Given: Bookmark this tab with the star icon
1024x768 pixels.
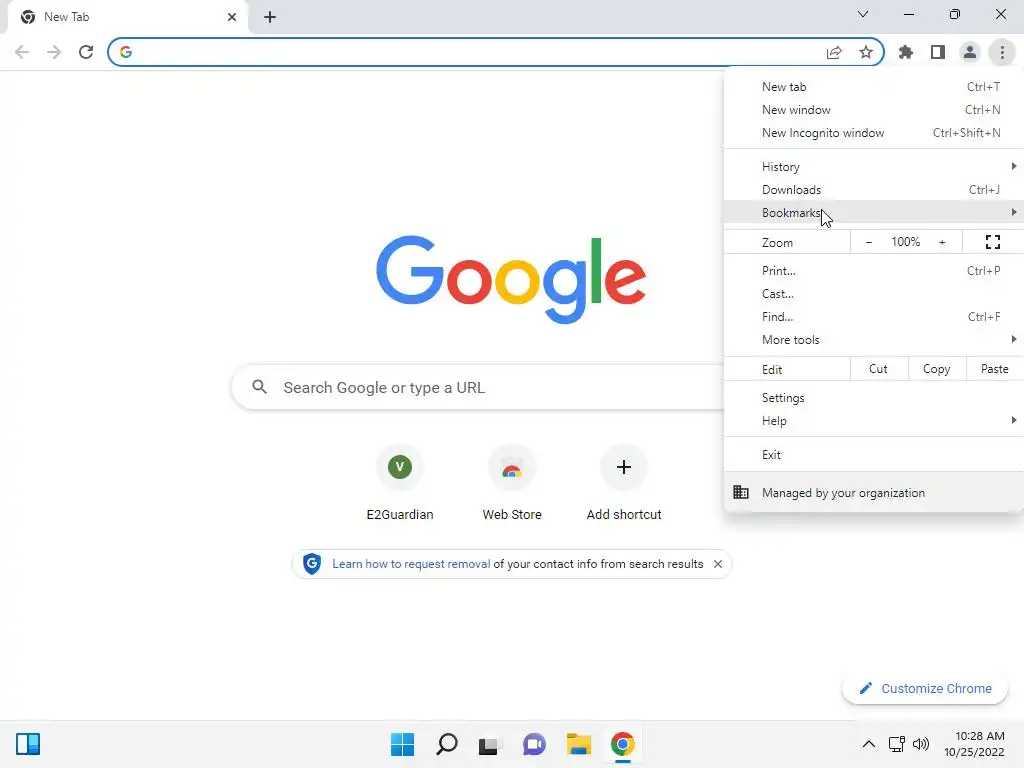Looking at the screenshot, I should (866, 52).
